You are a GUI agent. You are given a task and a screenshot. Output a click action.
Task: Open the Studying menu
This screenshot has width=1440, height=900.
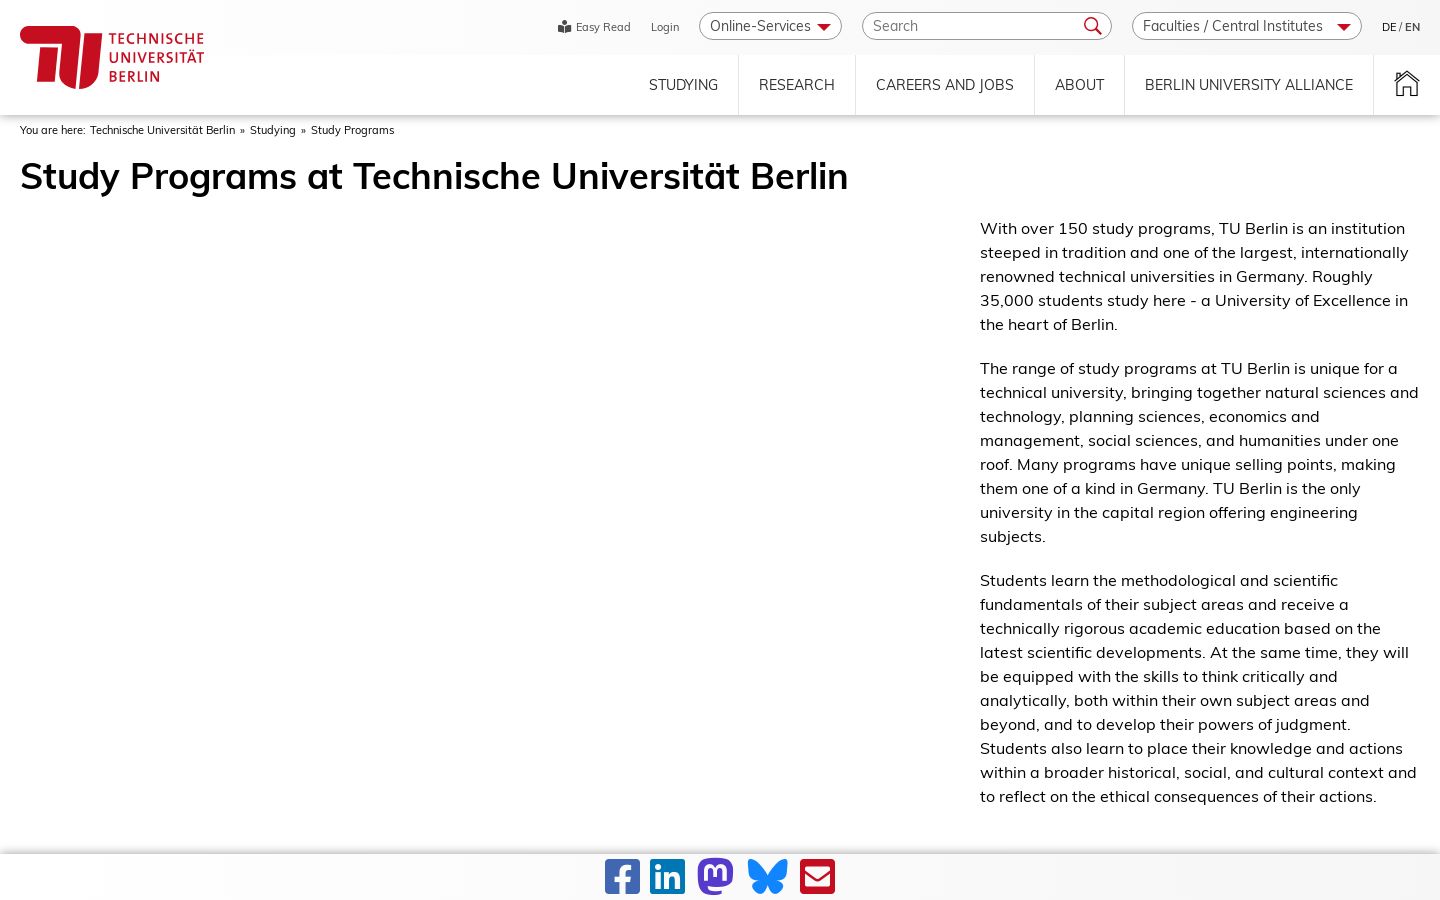[x=683, y=85]
